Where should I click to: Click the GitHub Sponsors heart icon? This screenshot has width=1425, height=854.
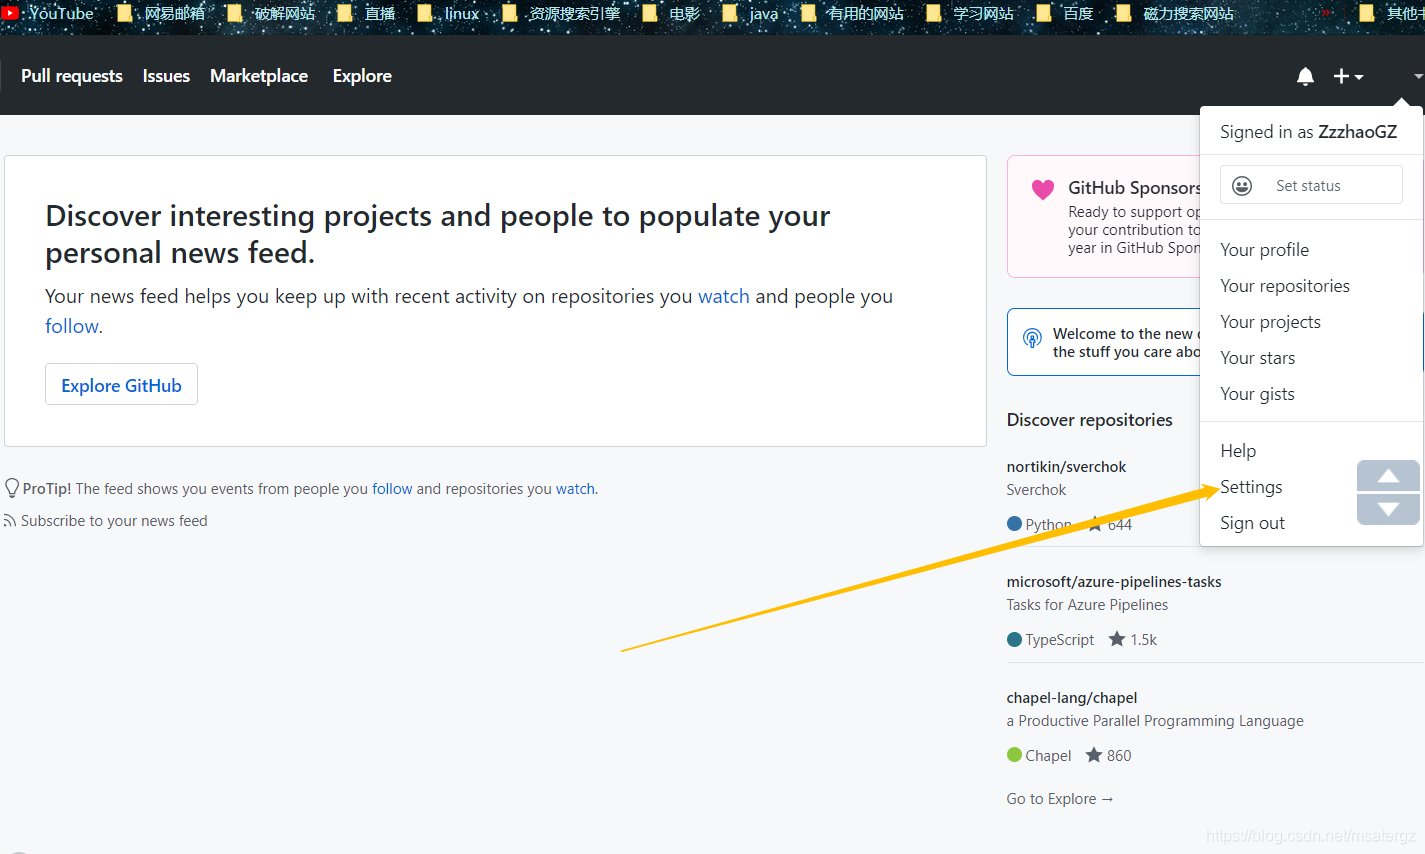click(x=1043, y=190)
